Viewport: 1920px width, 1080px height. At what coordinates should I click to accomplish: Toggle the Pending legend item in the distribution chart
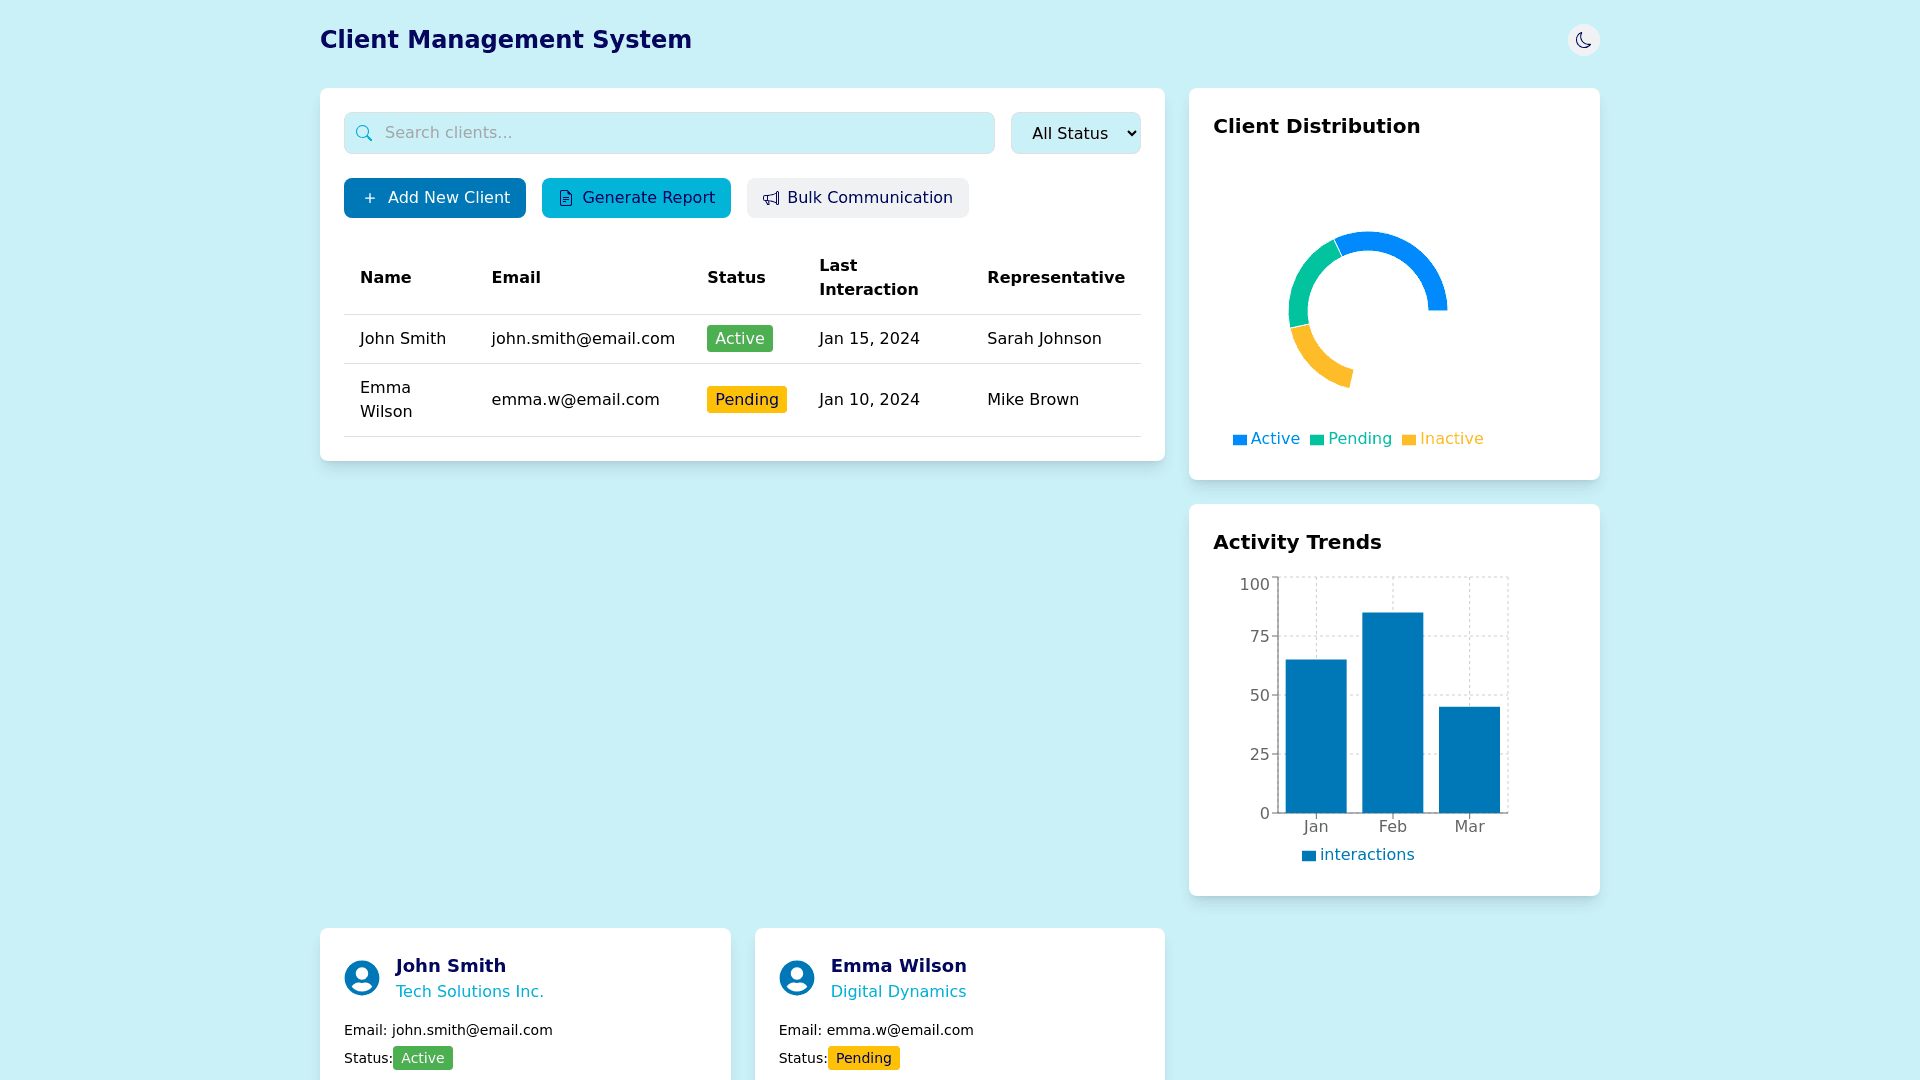[x=1351, y=439]
